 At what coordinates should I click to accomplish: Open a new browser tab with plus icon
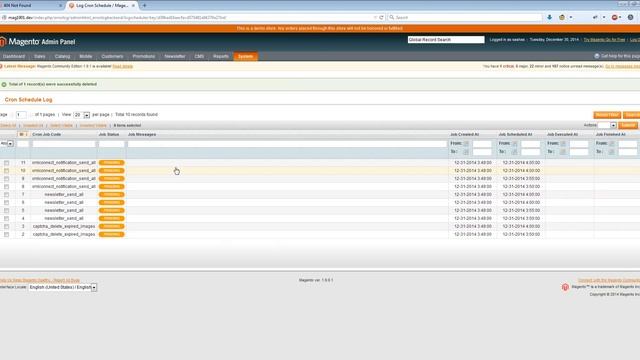[x=144, y=6]
